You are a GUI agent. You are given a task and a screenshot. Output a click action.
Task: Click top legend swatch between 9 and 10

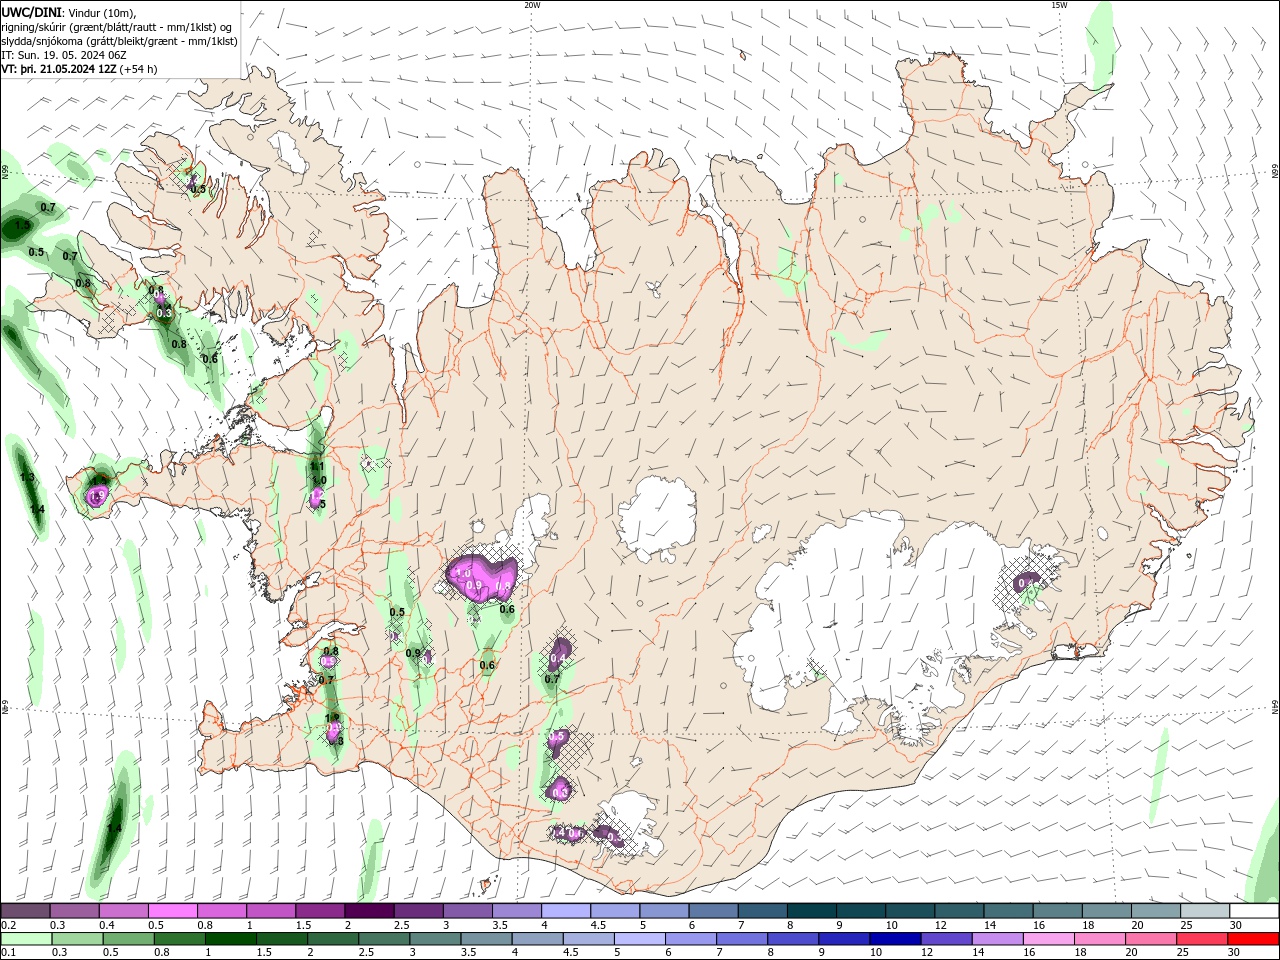pyautogui.click(x=861, y=911)
